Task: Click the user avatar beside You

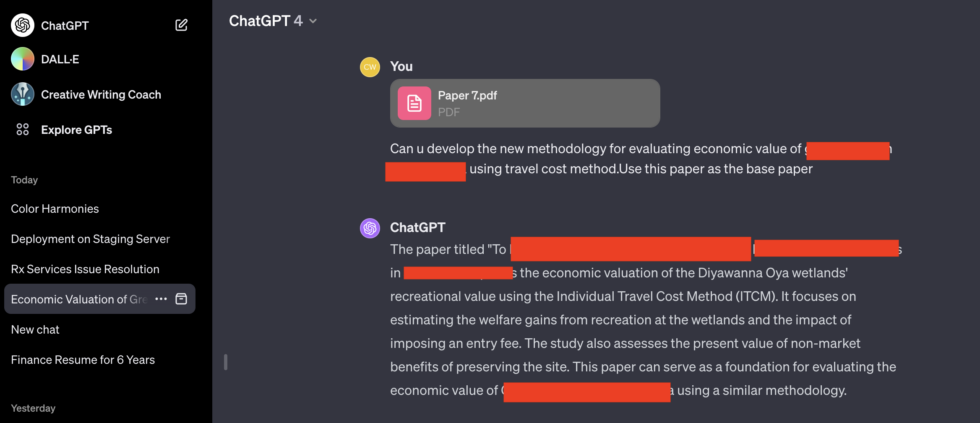Action: [x=370, y=67]
